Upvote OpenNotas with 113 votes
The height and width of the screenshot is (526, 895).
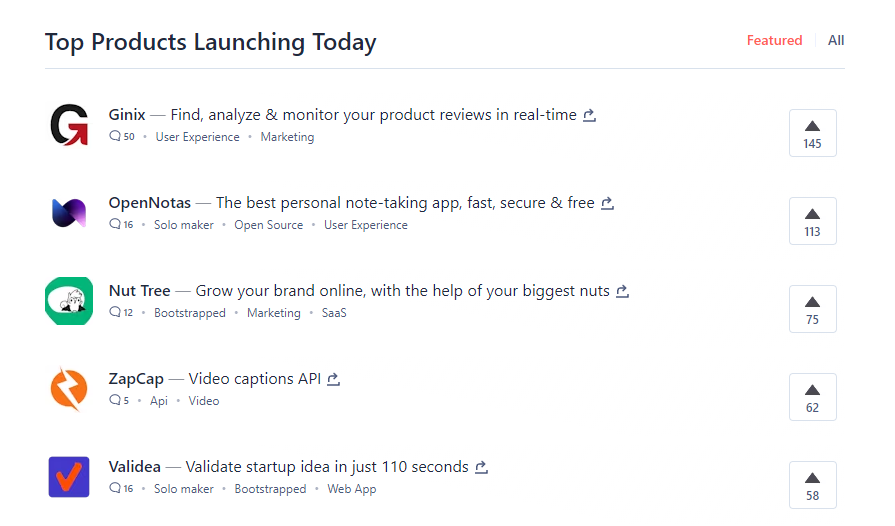812,221
